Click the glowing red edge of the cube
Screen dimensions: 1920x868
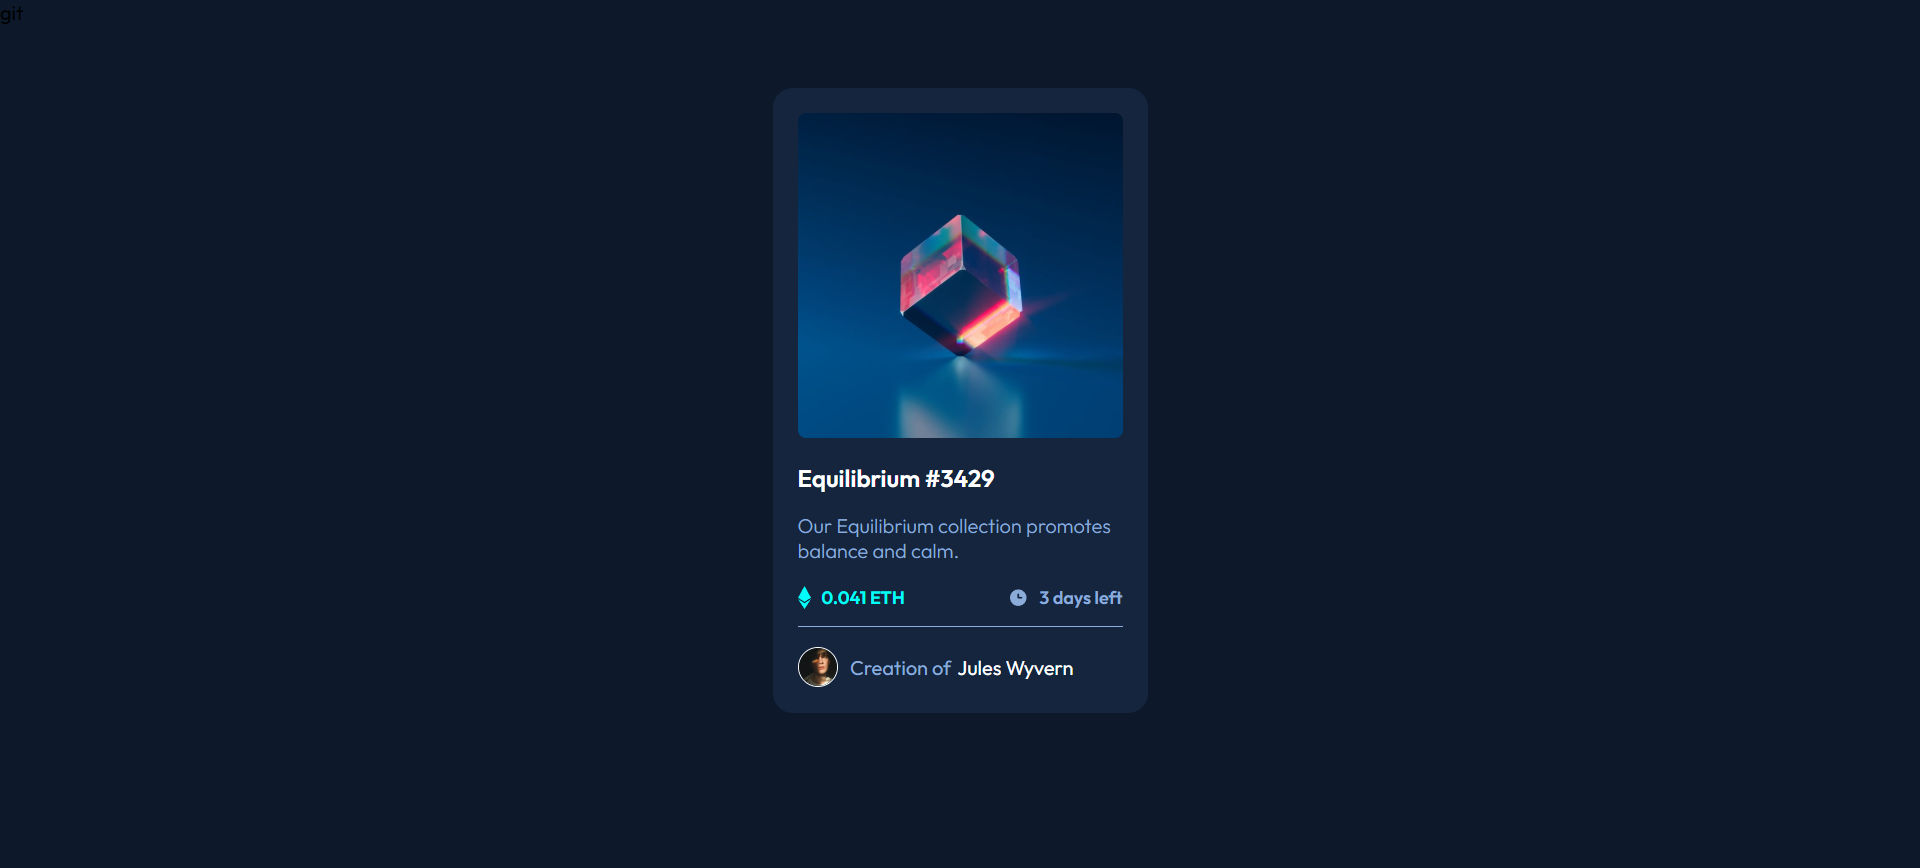(988, 326)
